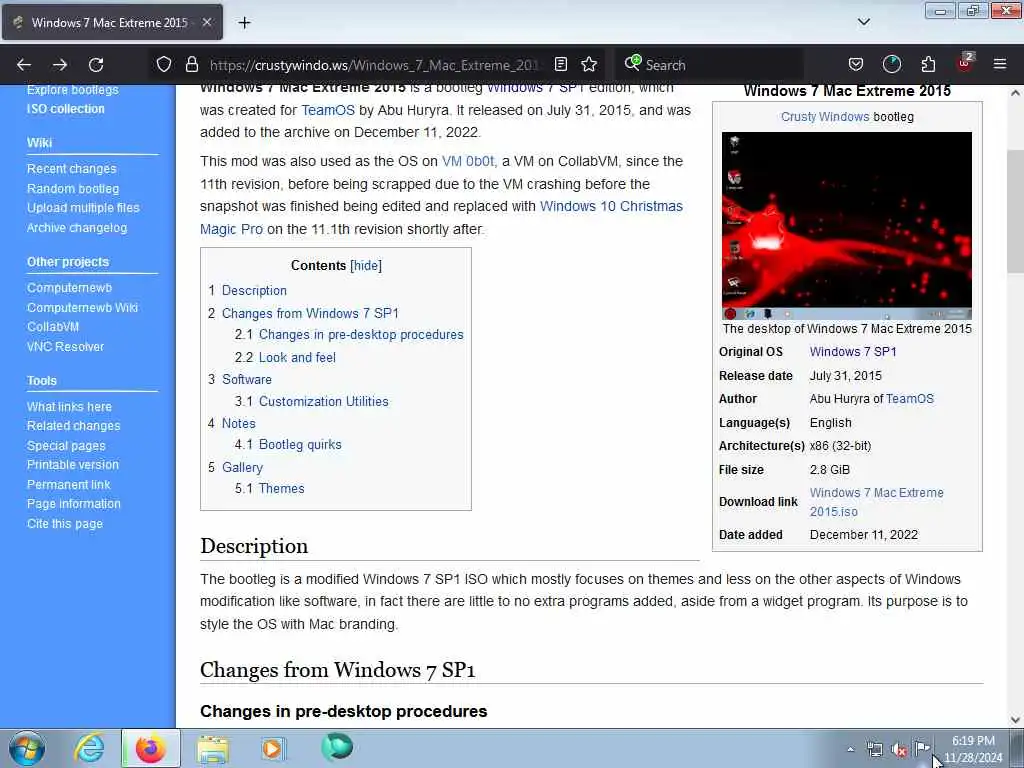Viewport: 1024px width, 768px height.
Task: Select the Windows 7 Mac Extreme 2015 tab
Action: coord(110,22)
